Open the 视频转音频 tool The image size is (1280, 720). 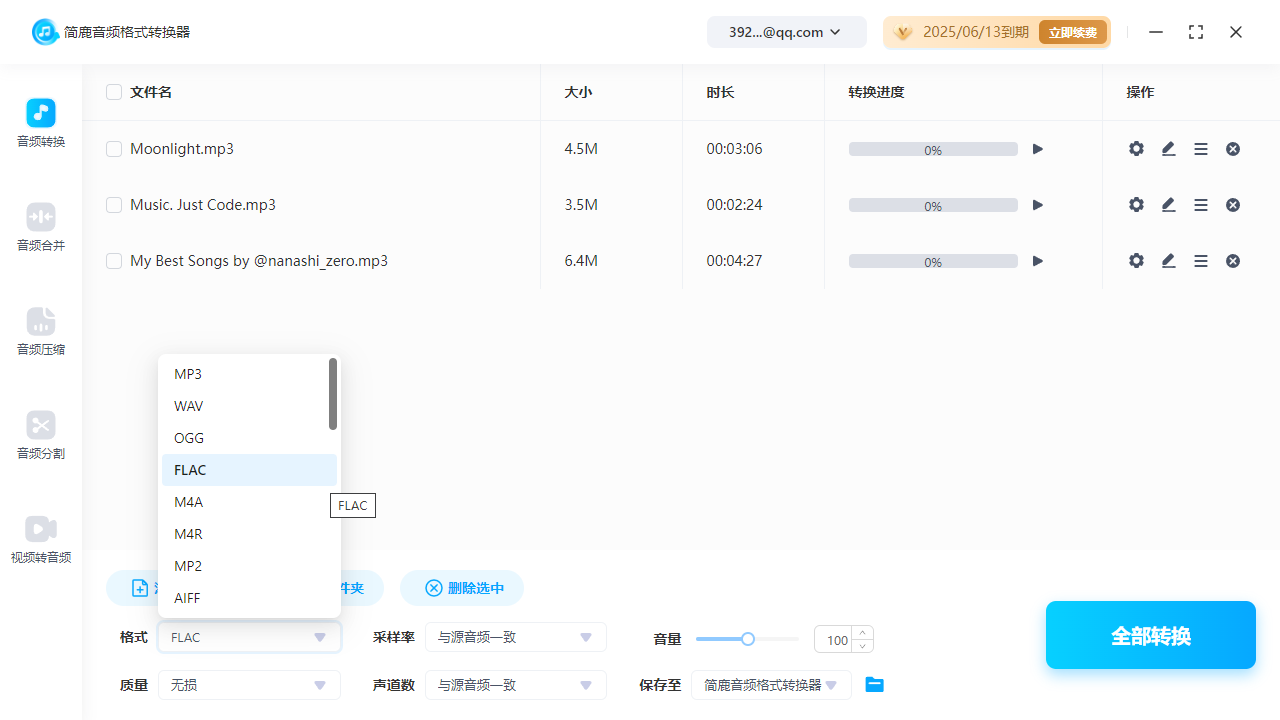(40, 540)
